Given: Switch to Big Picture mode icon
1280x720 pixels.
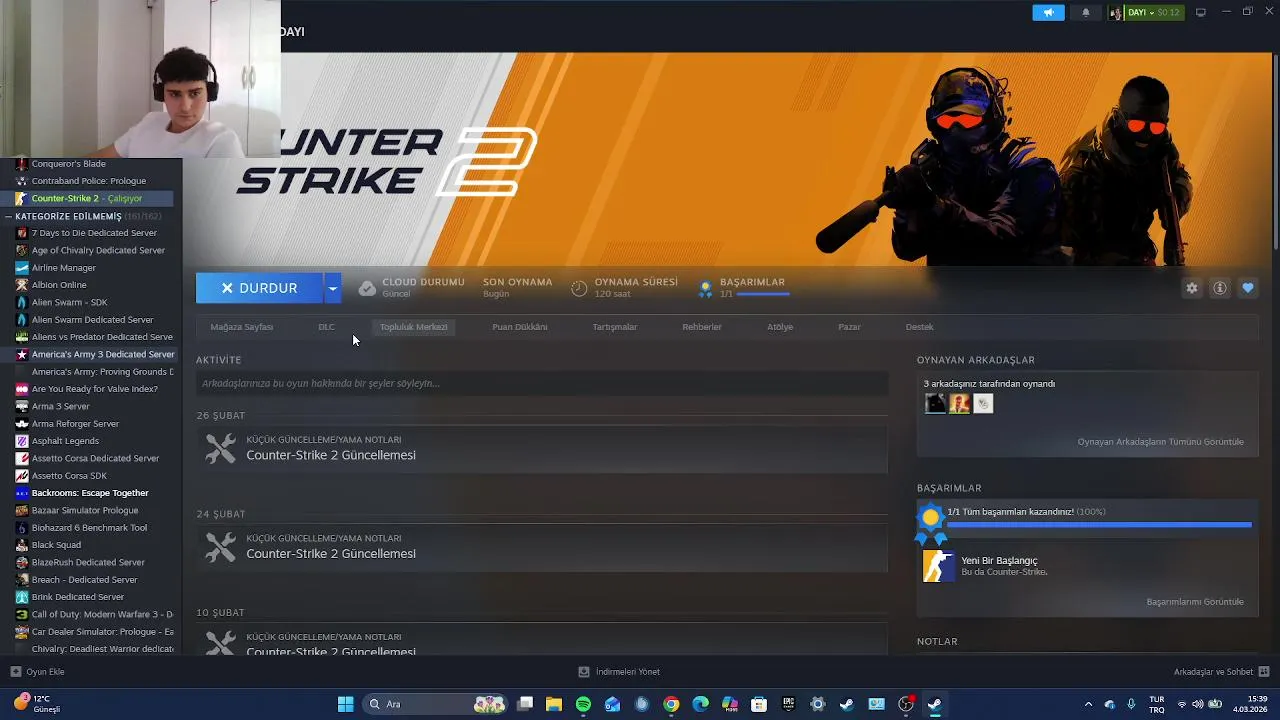Looking at the screenshot, I should coord(1201,12).
